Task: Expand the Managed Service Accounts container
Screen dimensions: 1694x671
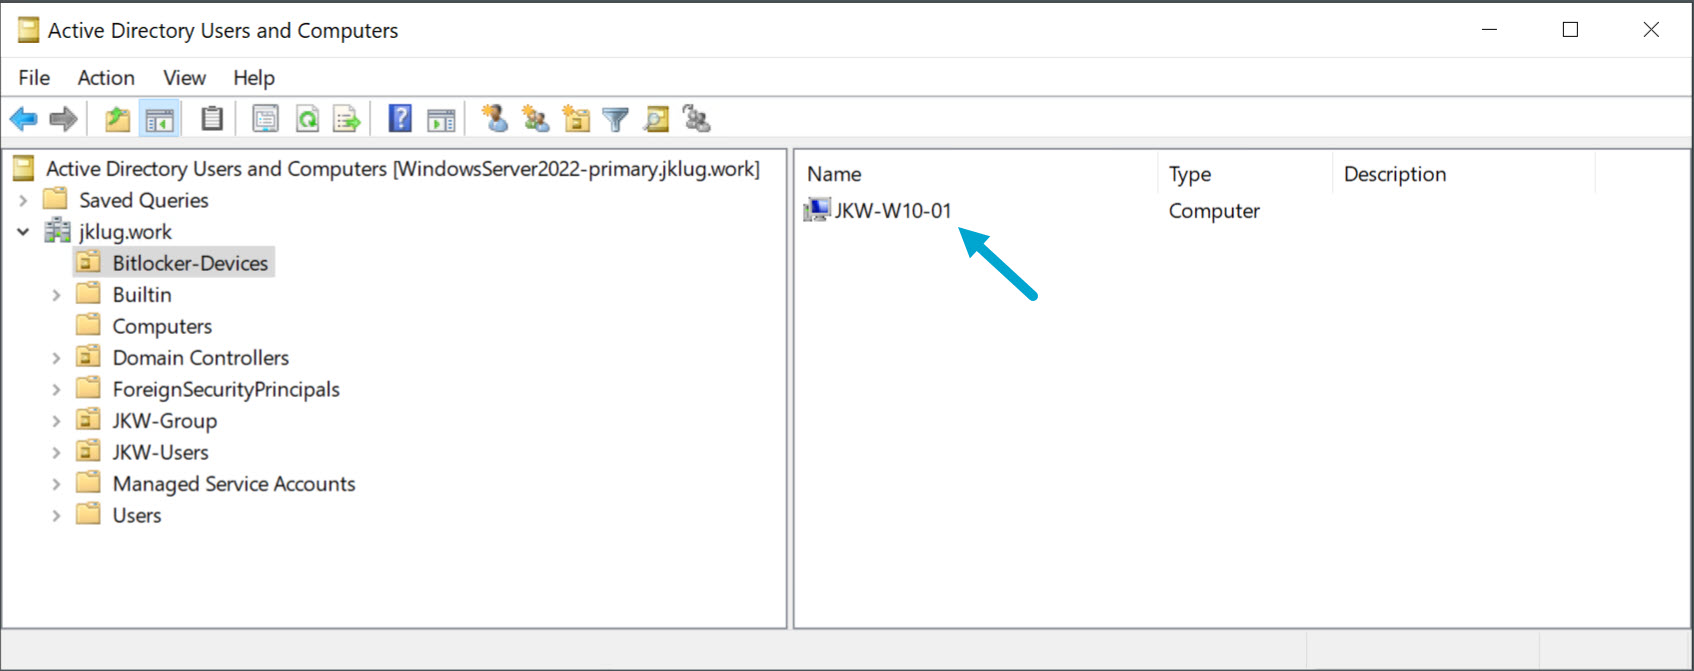Action: point(56,484)
